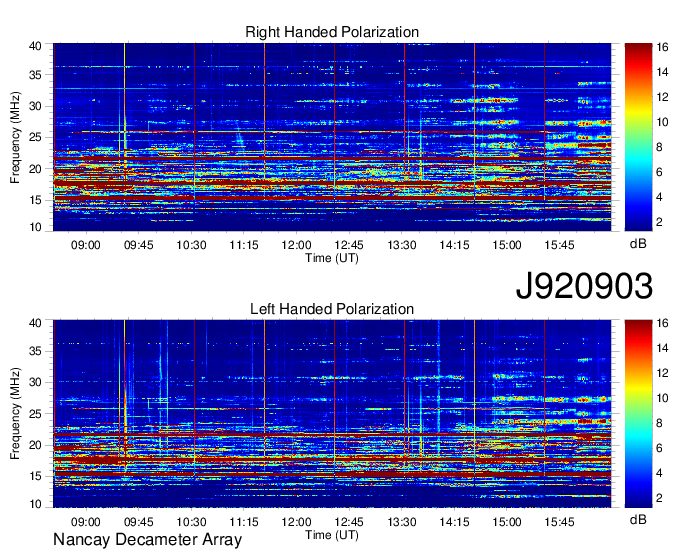Click 35 MHz tick on upper frequency axis
680x552 pixels.
35,75
